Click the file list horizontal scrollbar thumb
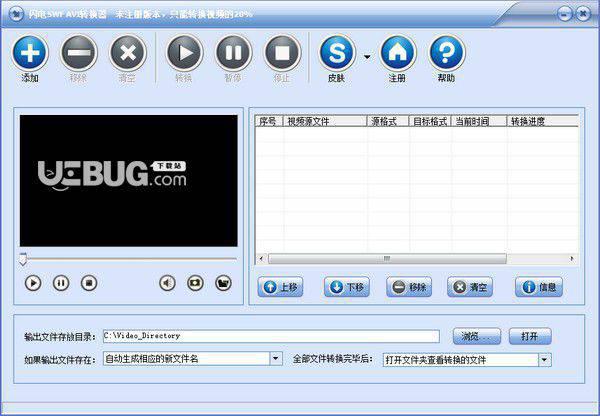This screenshot has height=416, width=600. coord(387,259)
